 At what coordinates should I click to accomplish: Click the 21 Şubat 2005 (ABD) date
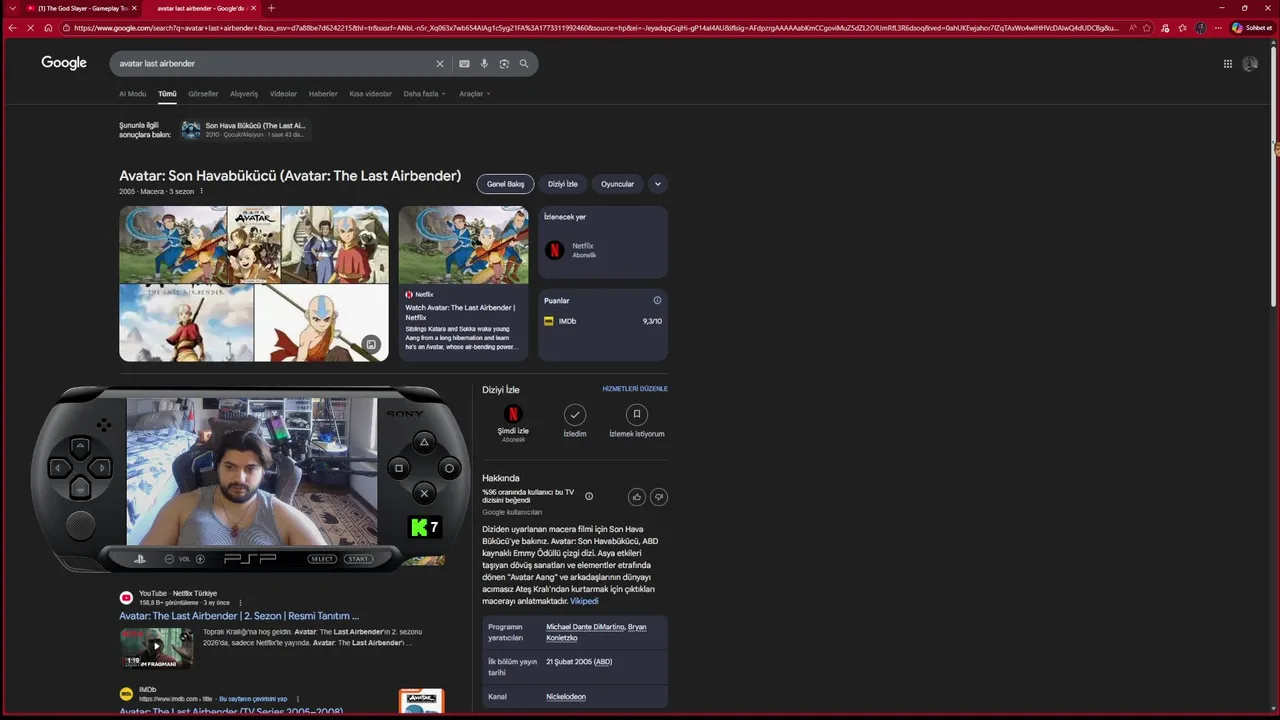coord(579,661)
